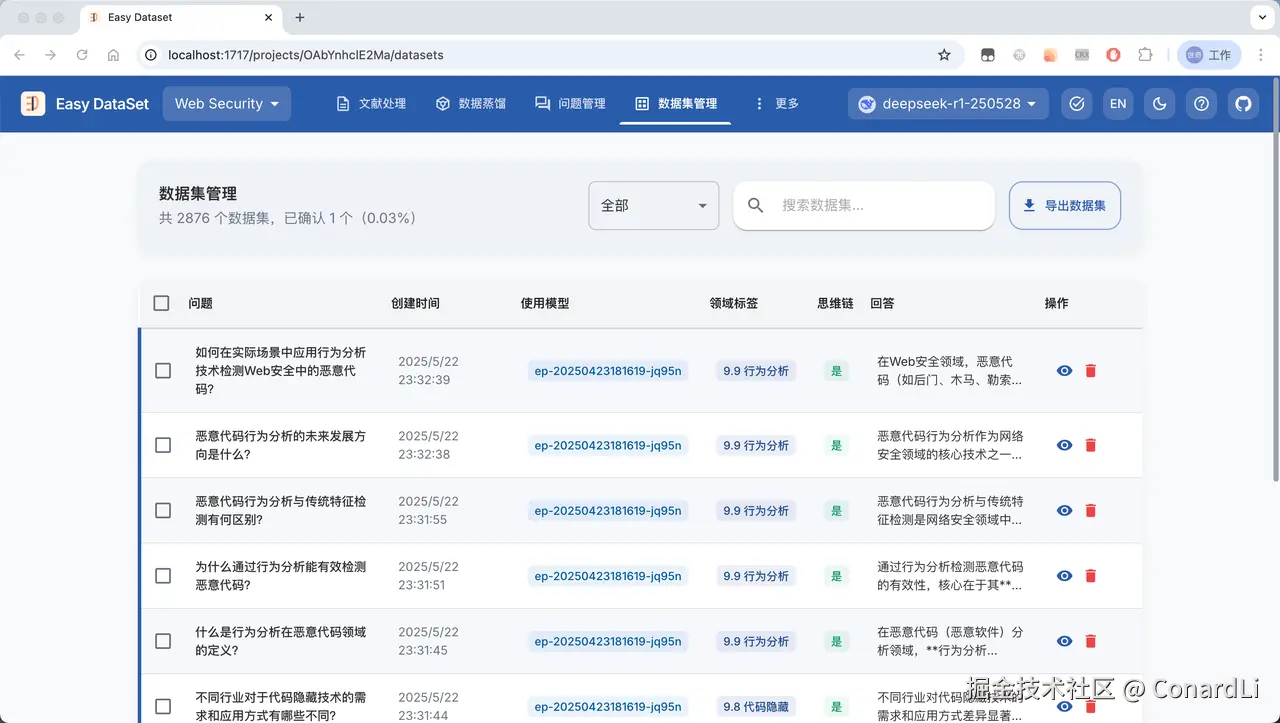This screenshot has height=723, width=1280.
Task: Click the 领域标签 column header
Action: pos(734,303)
